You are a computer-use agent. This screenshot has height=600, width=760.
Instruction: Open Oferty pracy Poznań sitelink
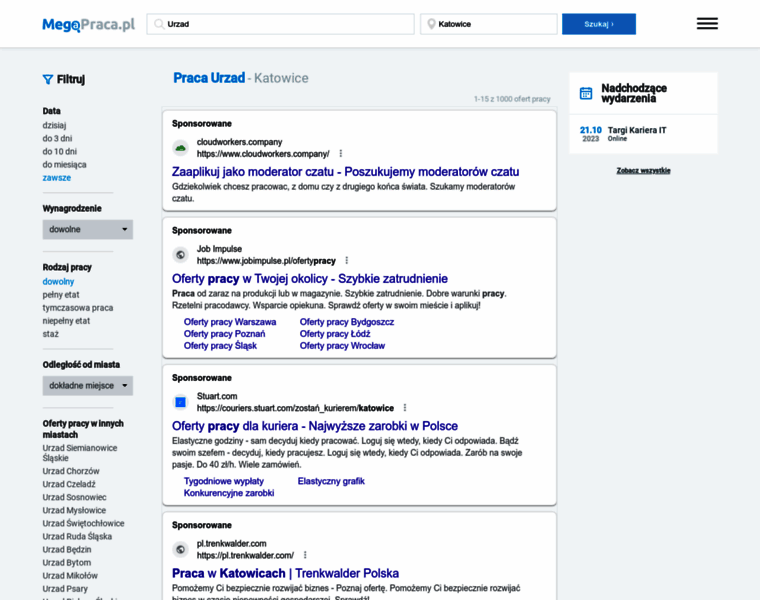pyautogui.click(x=224, y=334)
